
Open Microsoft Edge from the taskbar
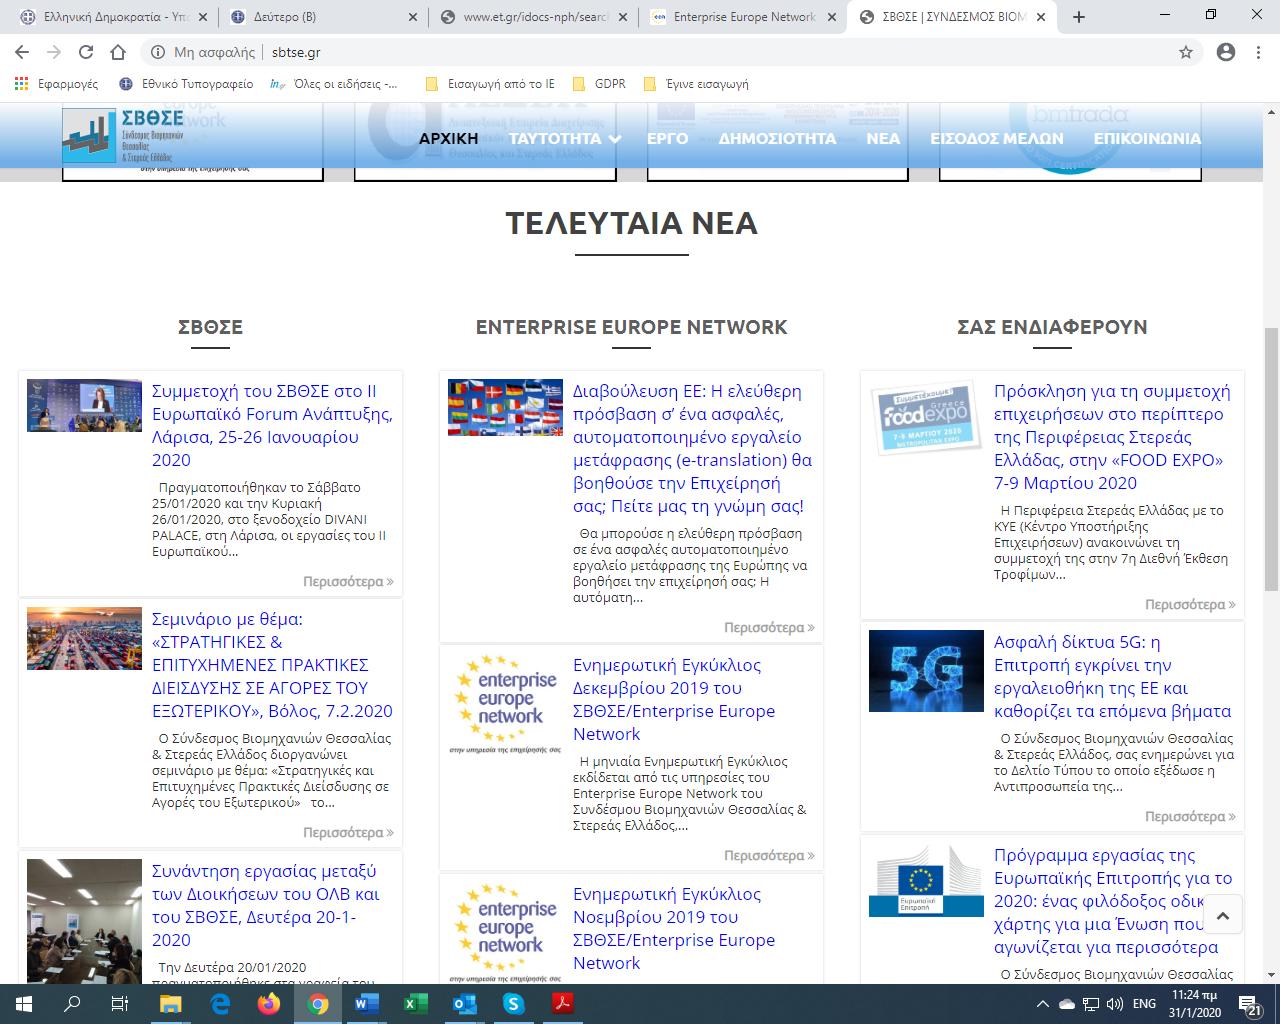pyautogui.click(x=220, y=1003)
